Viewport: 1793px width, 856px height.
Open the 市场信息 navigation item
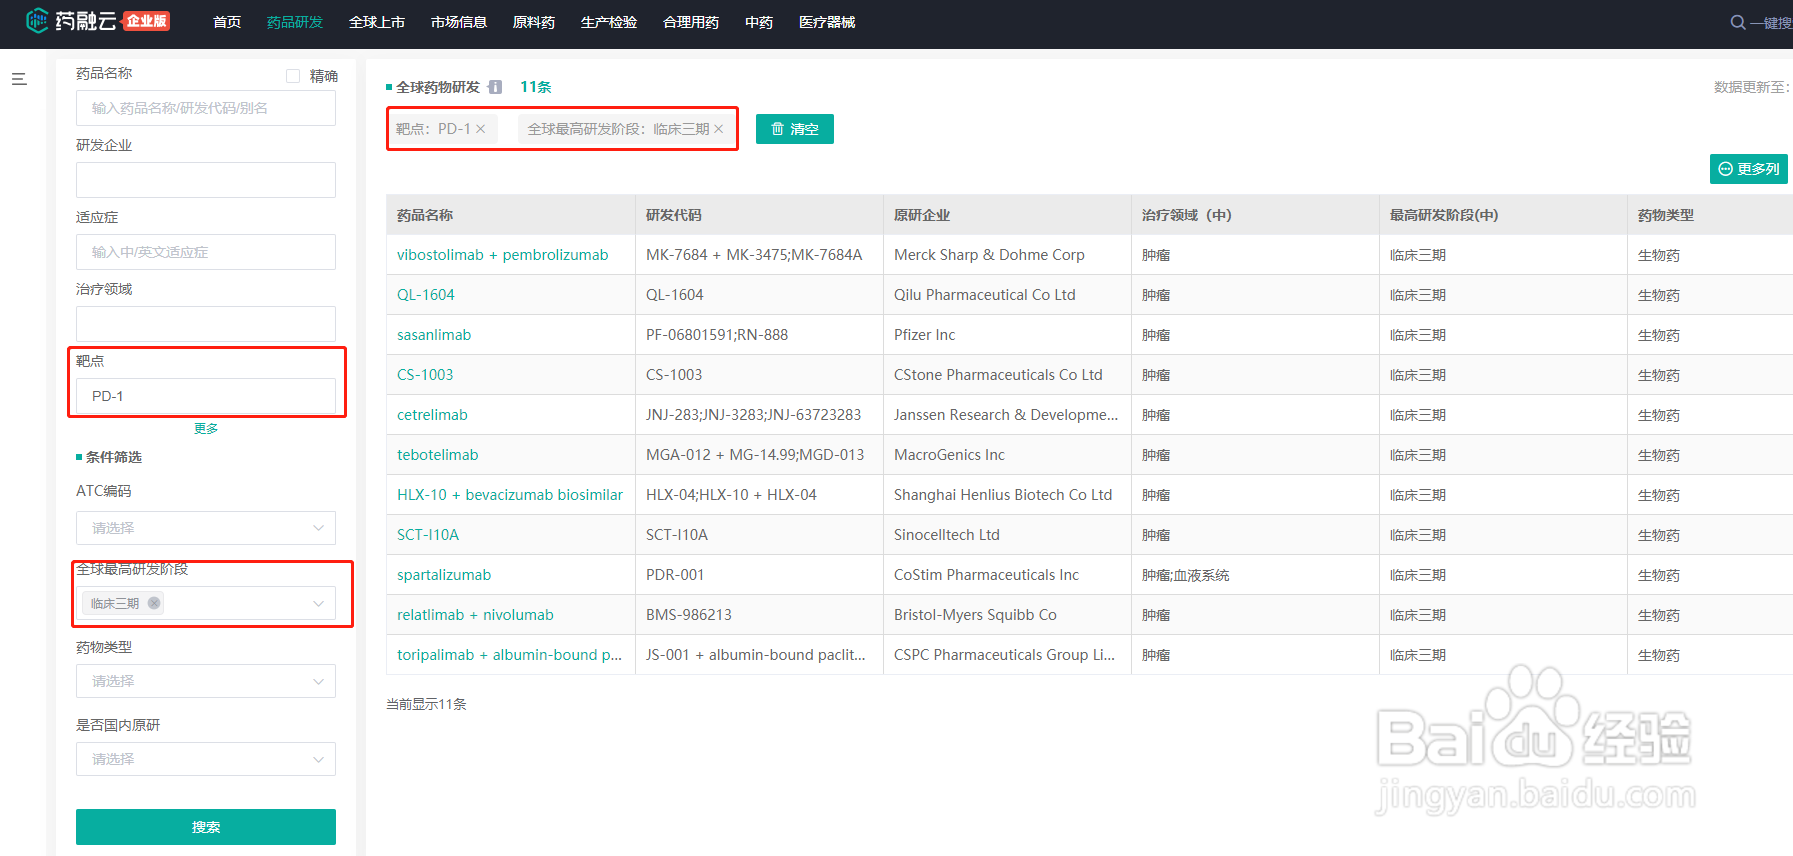pos(459,22)
